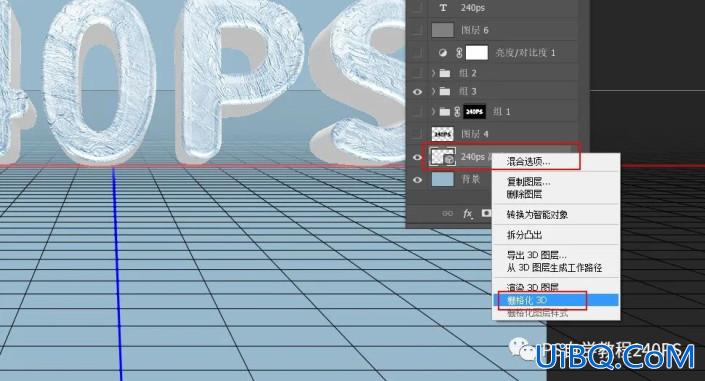The height and width of the screenshot is (381, 705).
Task: Select the 亮度/对比度 1 layer name
Action: tap(525, 53)
